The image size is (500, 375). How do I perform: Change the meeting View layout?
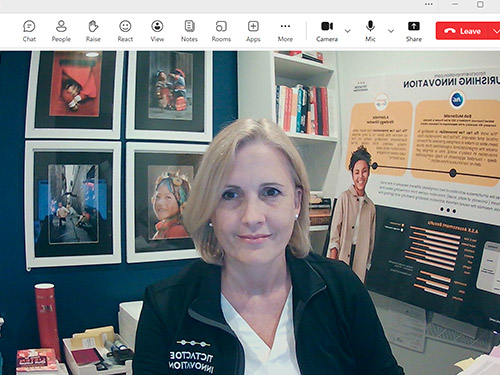pos(157,31)
